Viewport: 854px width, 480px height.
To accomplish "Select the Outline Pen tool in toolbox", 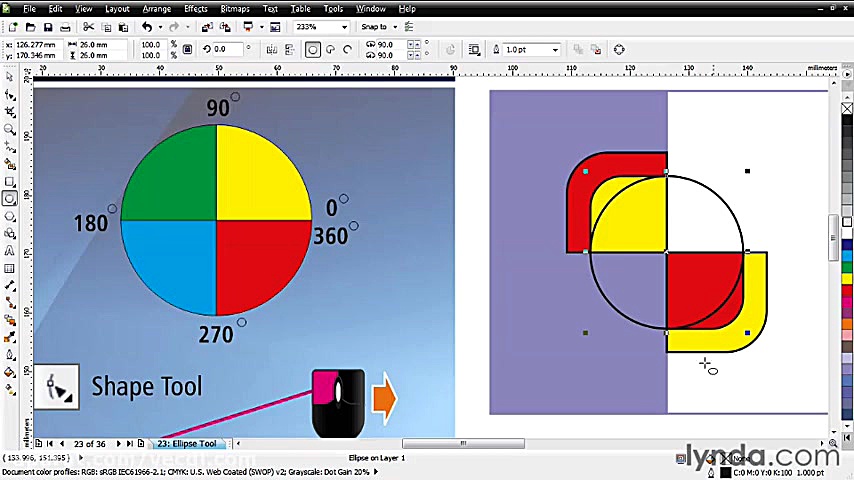I will (9, 355).
